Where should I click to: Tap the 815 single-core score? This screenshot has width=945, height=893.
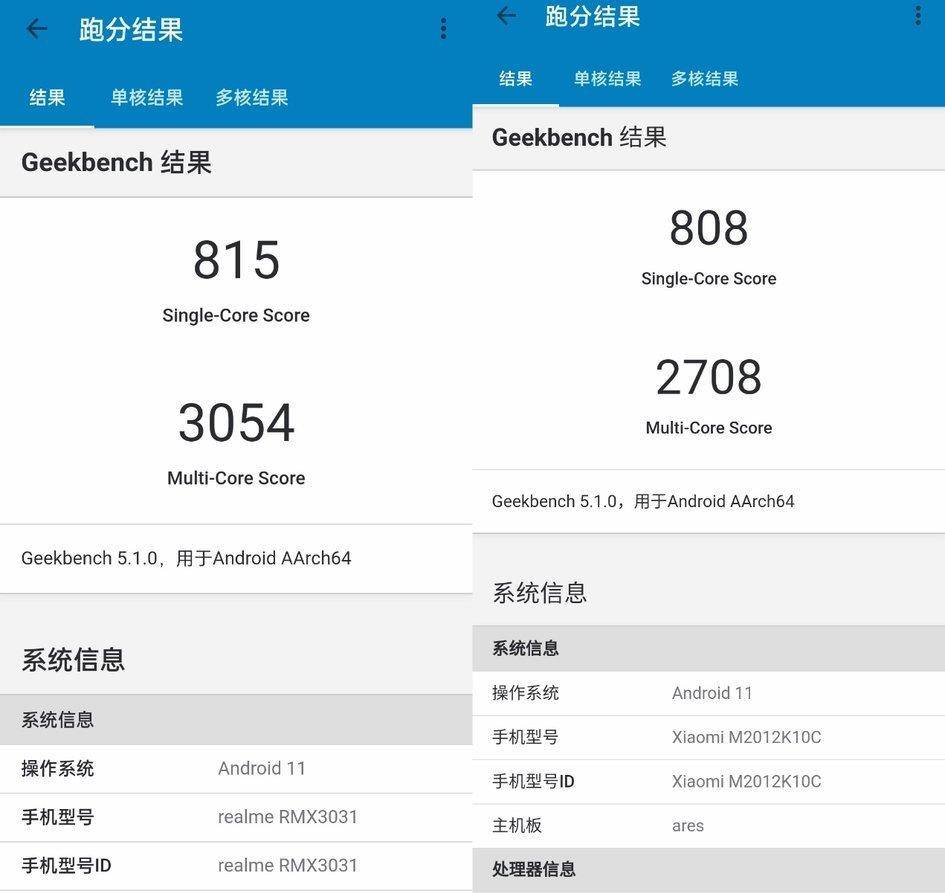coord(236,260)
